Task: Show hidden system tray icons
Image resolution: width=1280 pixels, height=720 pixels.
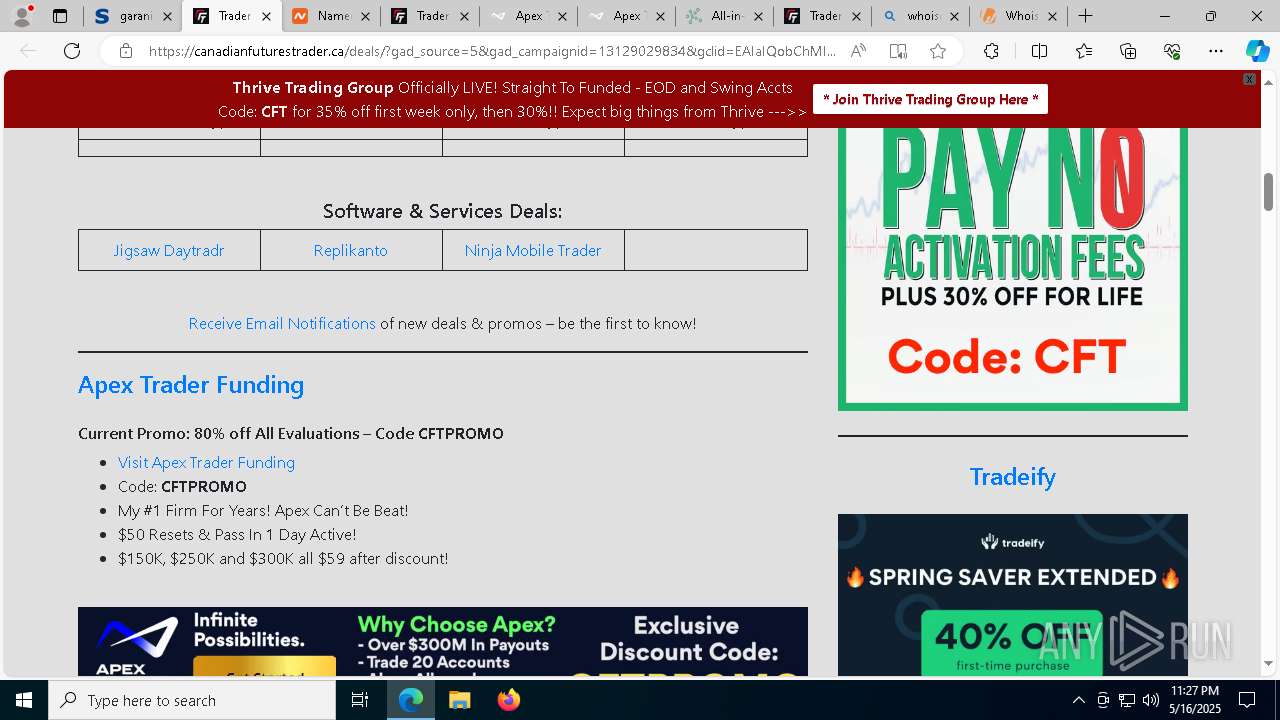Action: point(1078,700)
